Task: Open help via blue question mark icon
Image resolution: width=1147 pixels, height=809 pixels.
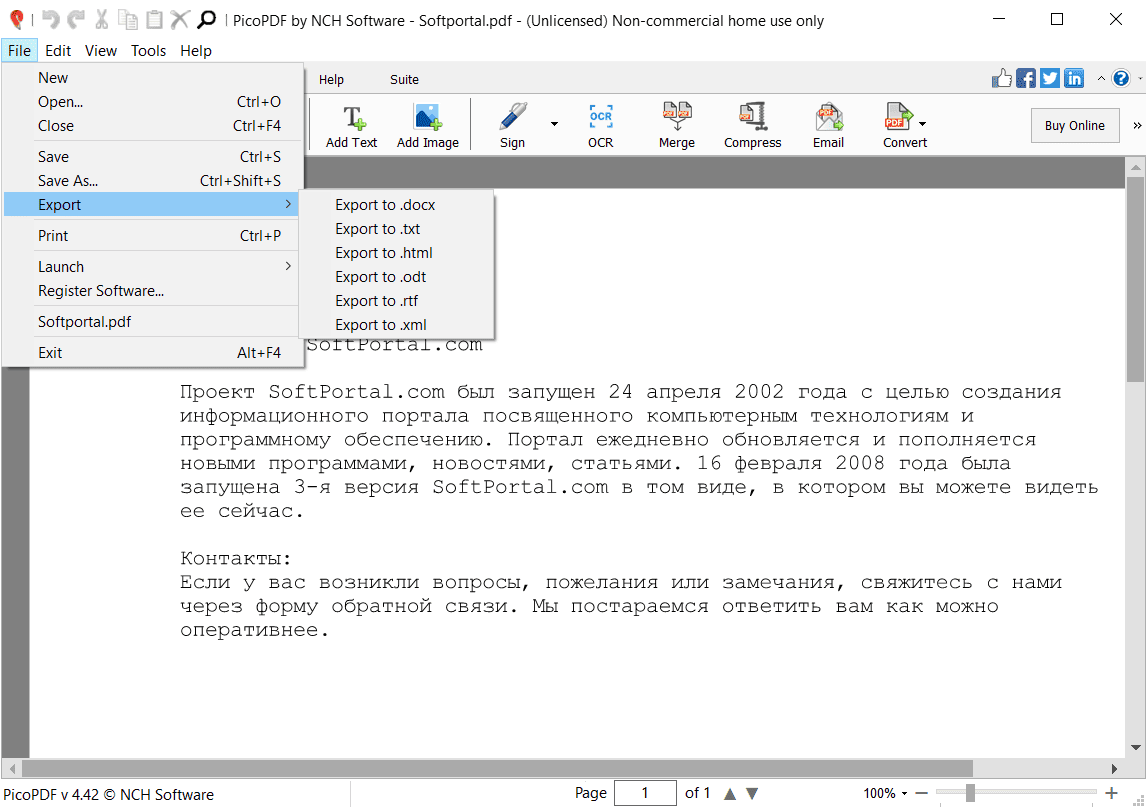Action: (1121, 78)
